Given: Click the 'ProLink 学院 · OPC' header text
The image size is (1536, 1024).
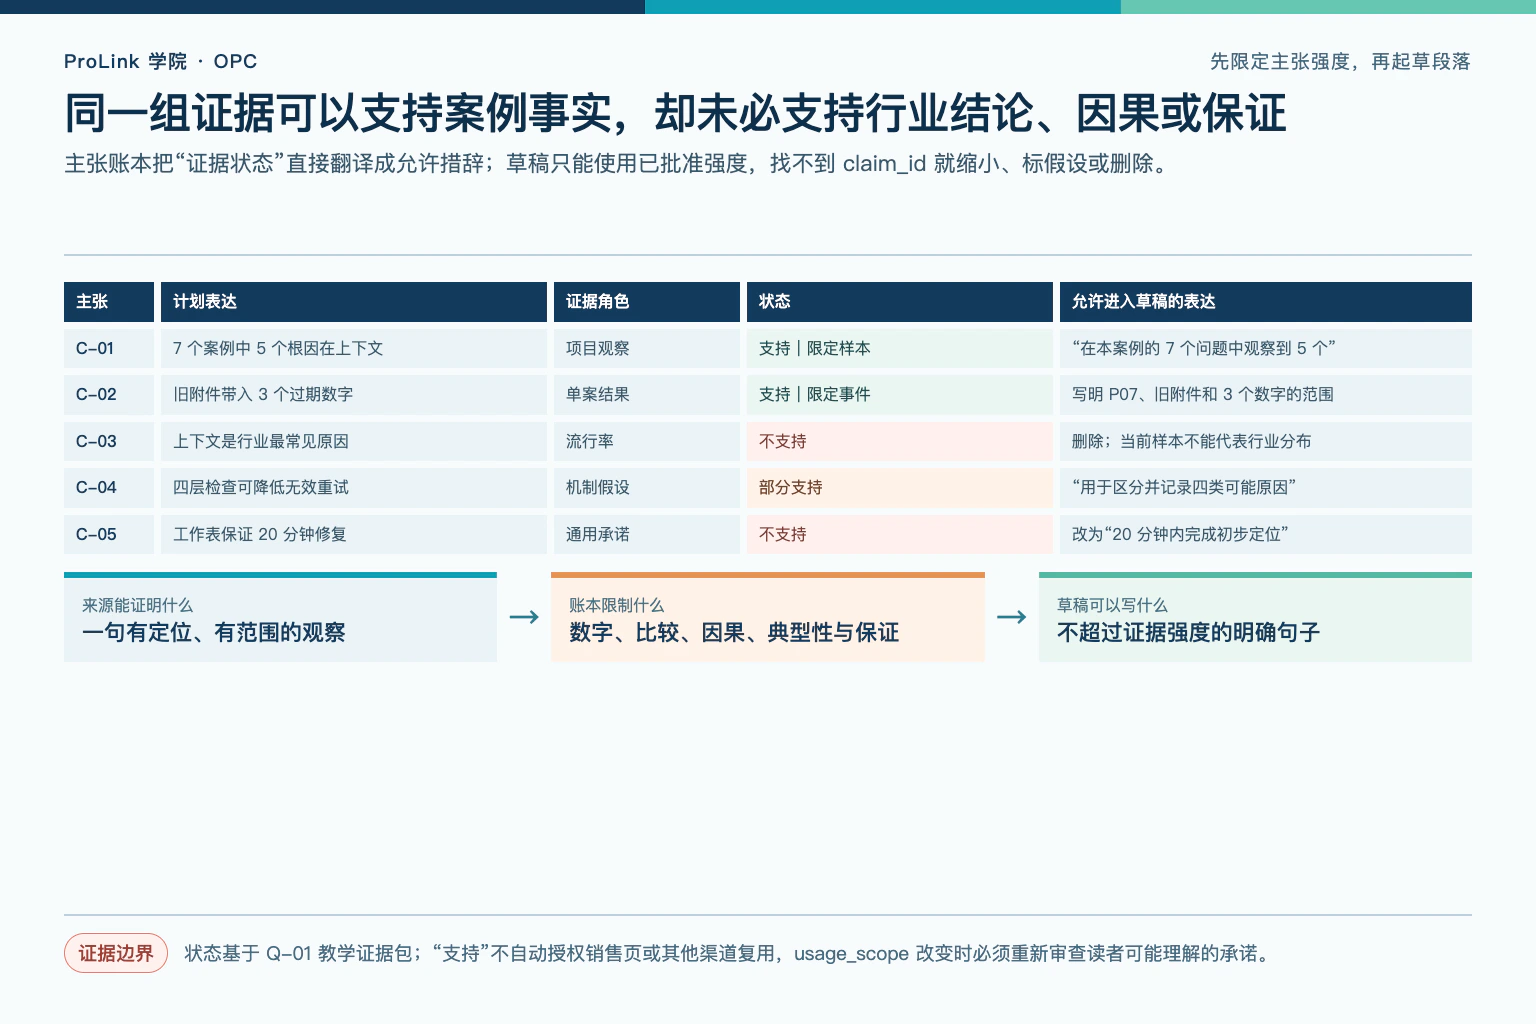Looking at the screenshot, I should 160,61.
